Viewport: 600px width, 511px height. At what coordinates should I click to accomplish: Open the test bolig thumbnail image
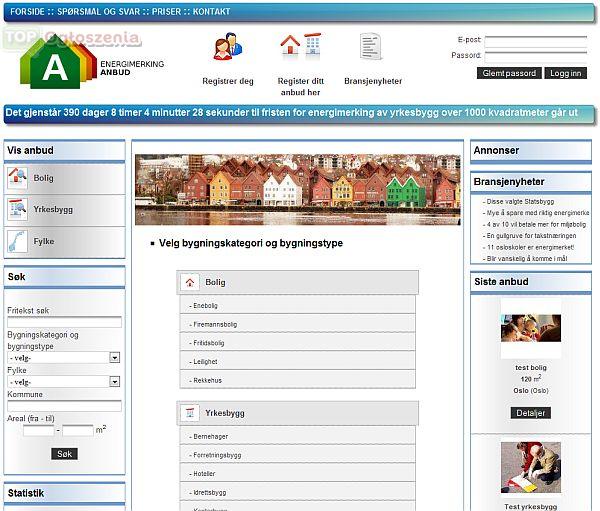[531, 328]
